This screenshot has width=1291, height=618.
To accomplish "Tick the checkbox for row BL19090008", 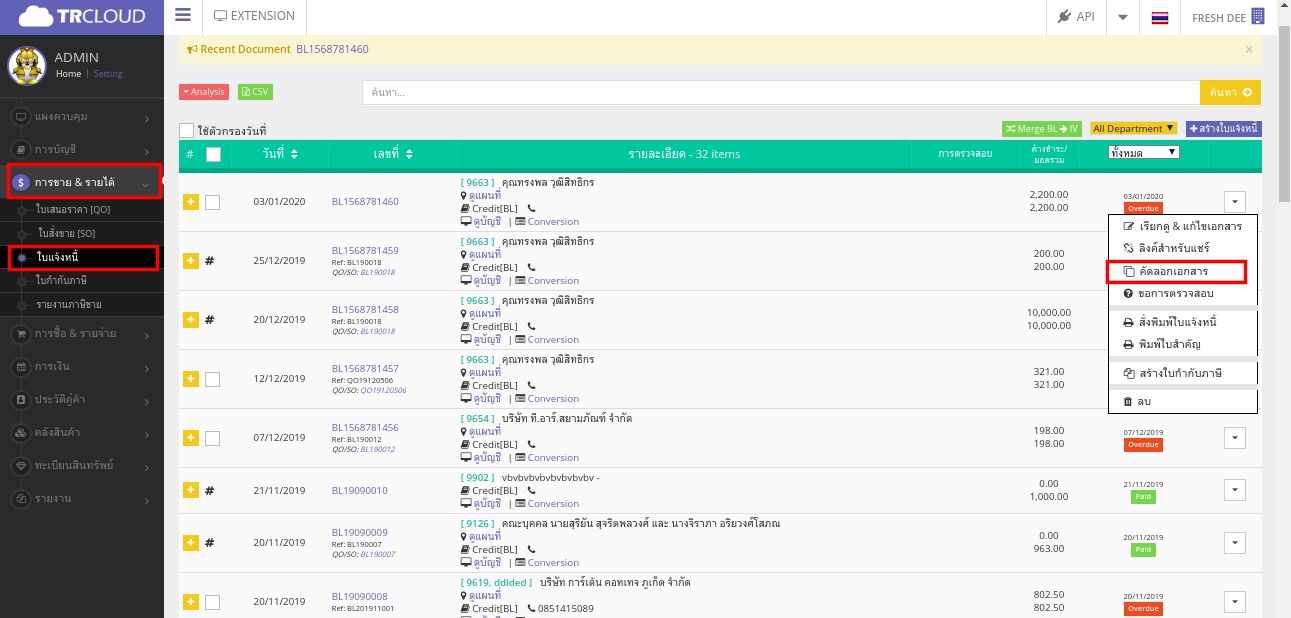I will coord(212,602).
